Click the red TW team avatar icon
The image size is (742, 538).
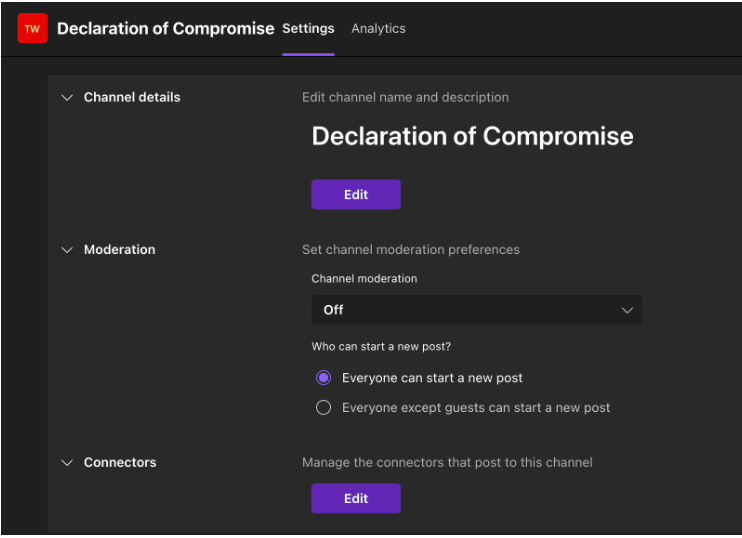32,29
